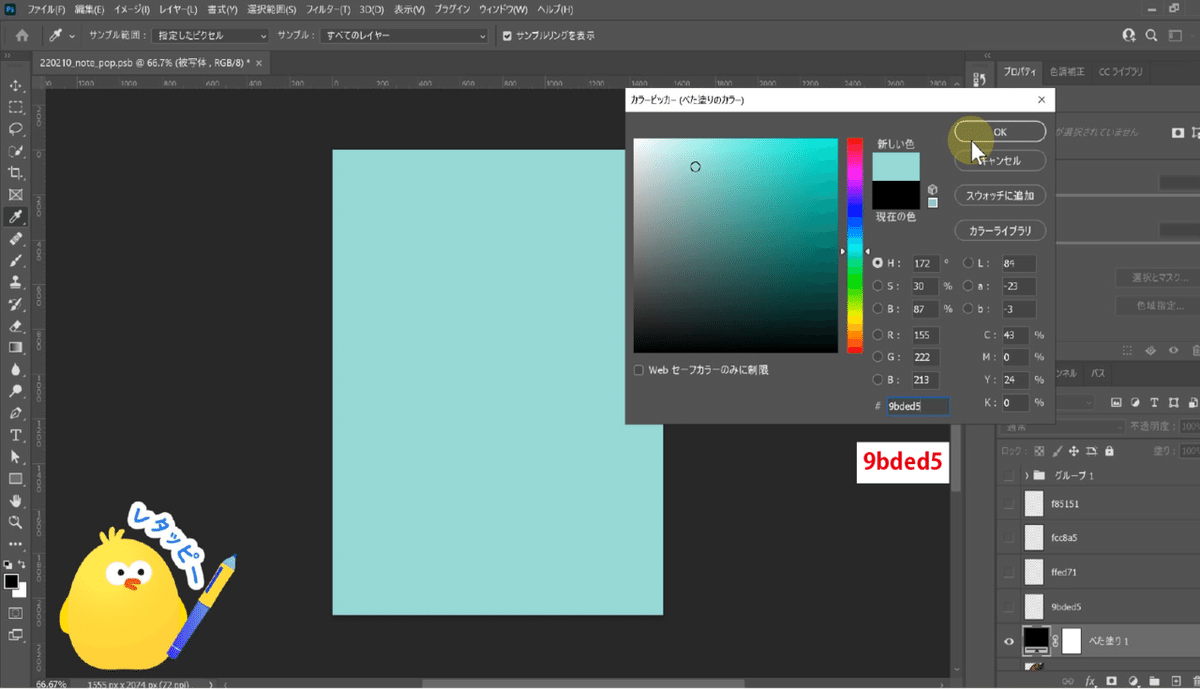This screenshot has height=689, width=1200.
Task: Click the link layers icon
Action: [1067, 681]
